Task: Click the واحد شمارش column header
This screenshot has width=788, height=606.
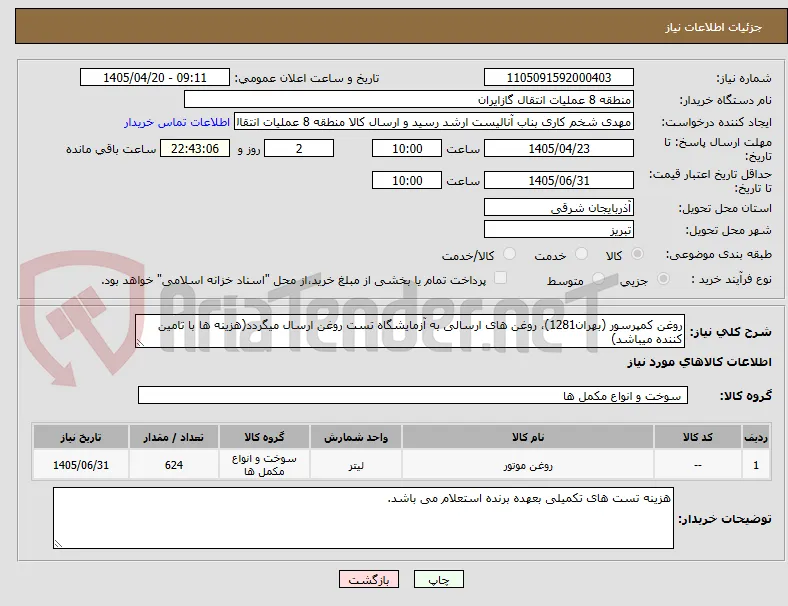Action: click(356, 437)
